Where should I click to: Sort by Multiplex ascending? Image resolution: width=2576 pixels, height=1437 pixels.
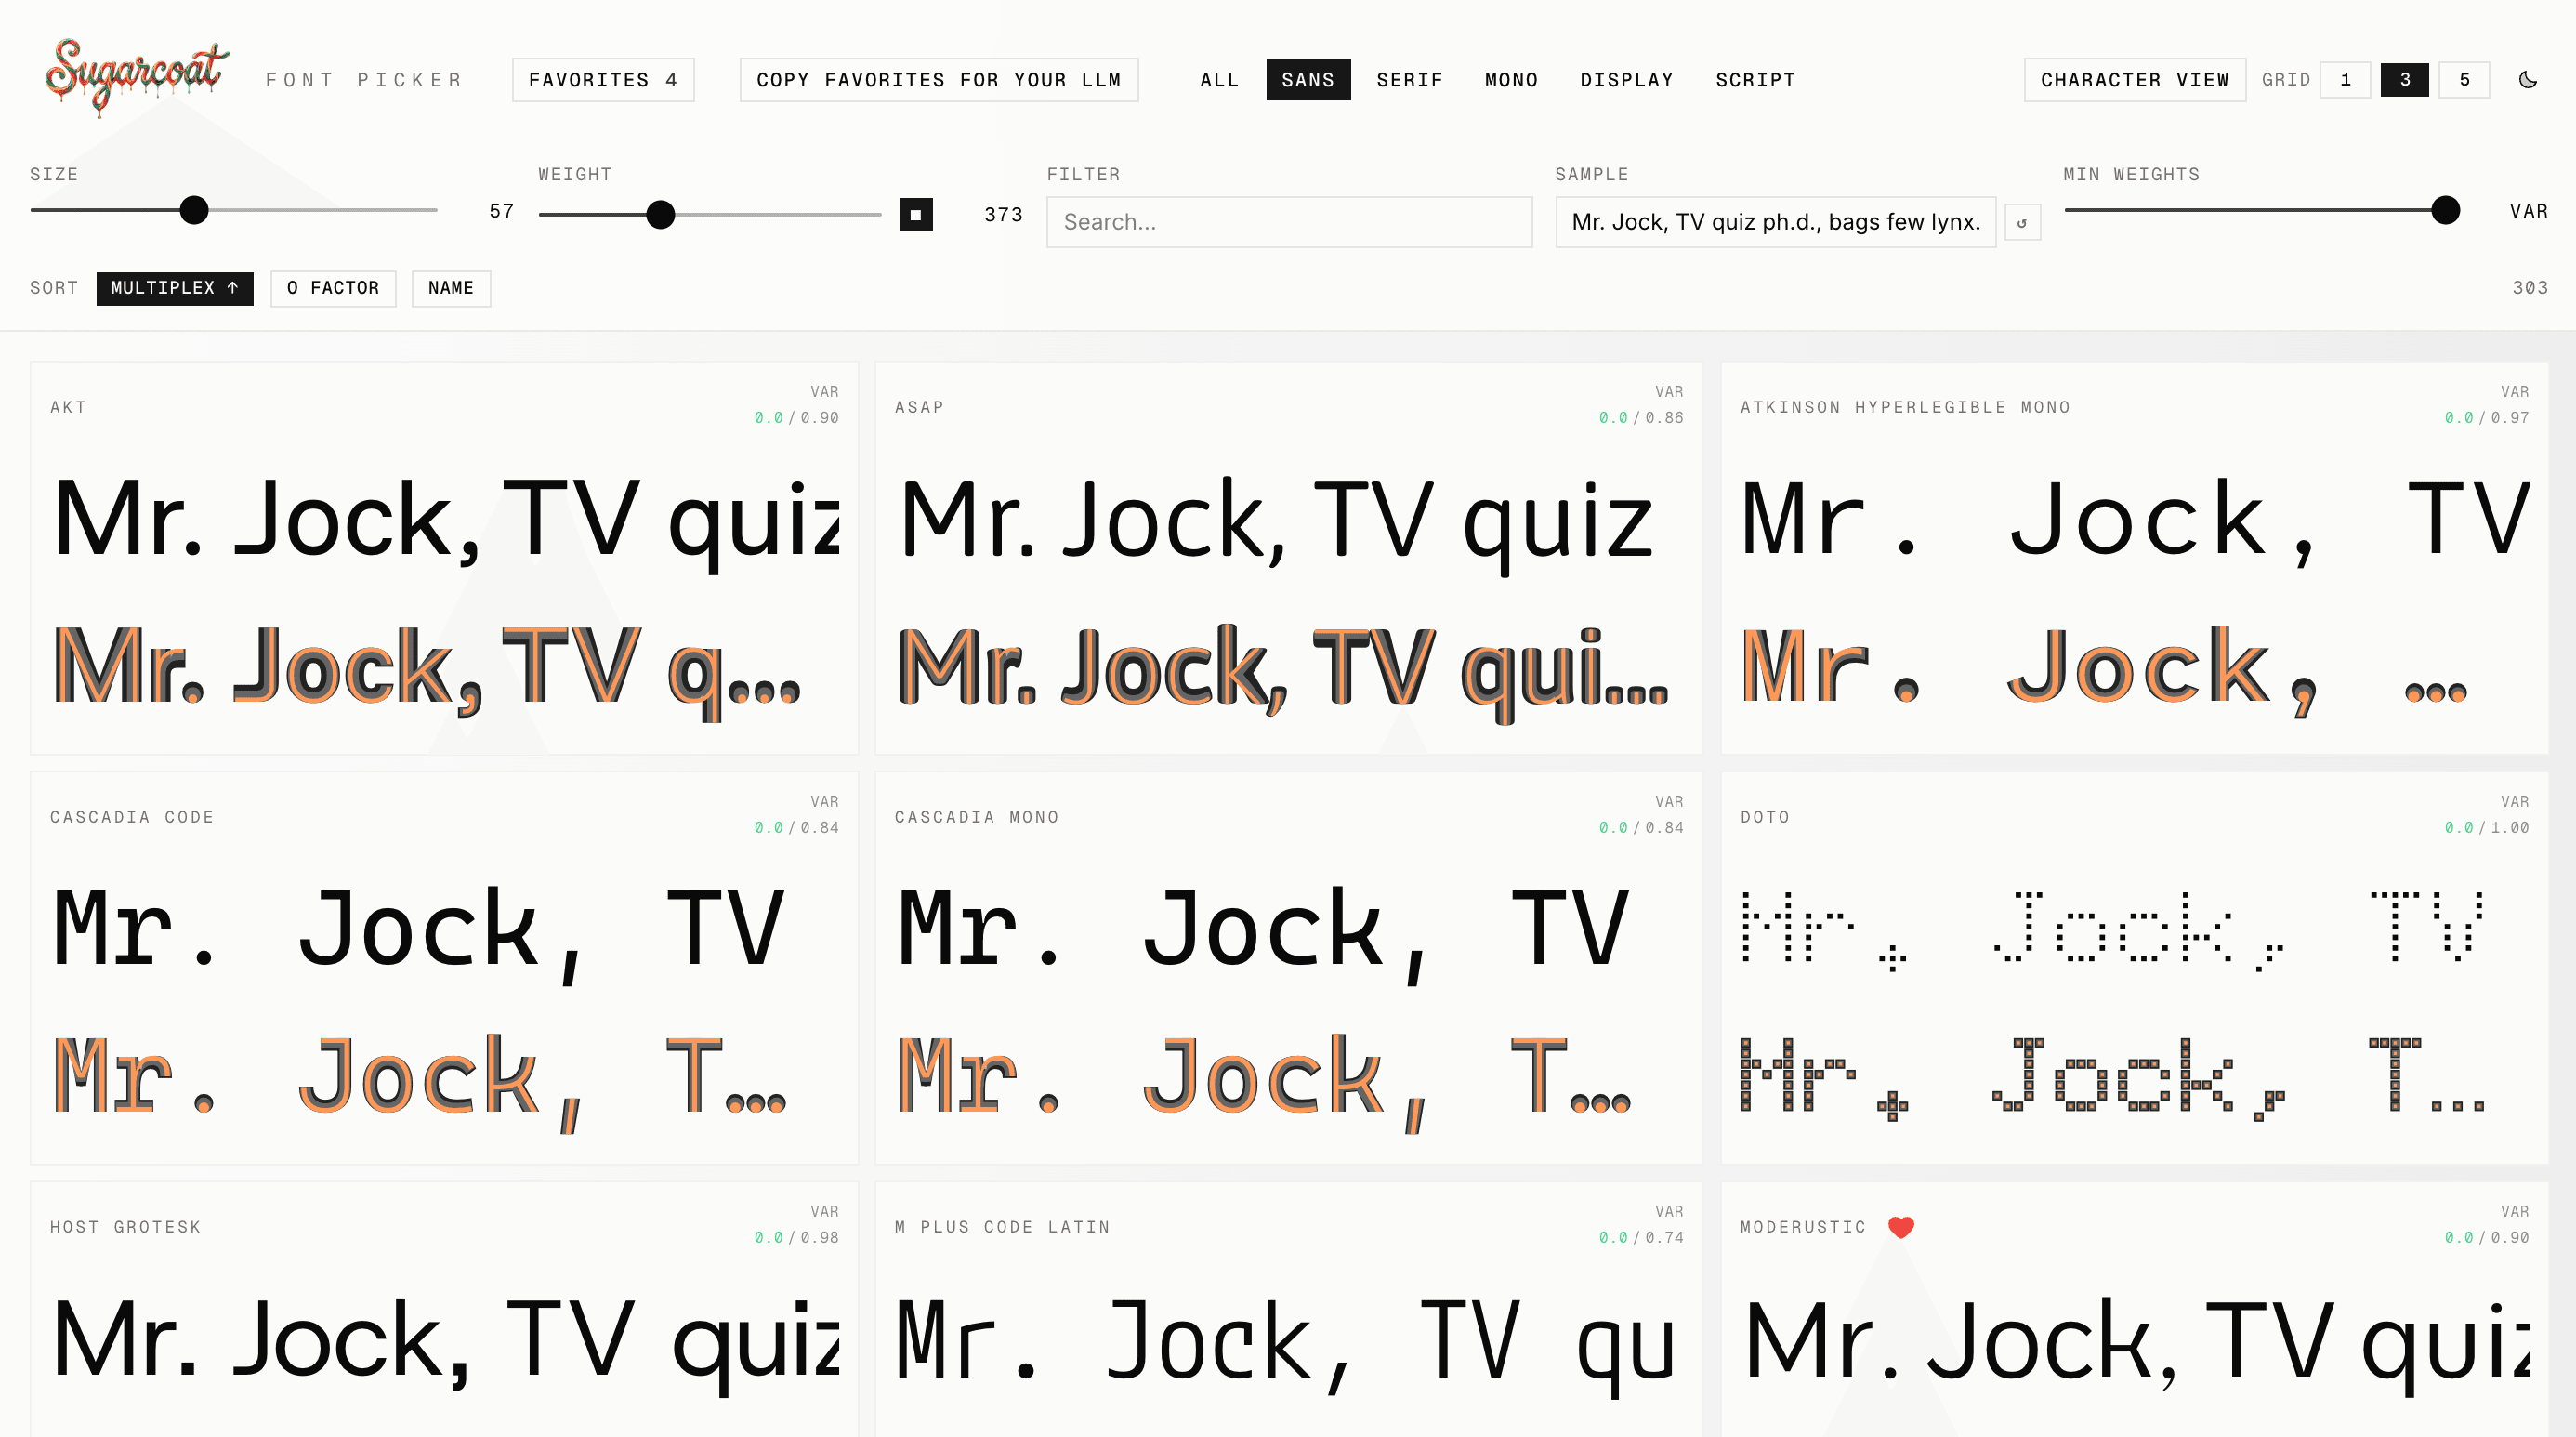175,288
